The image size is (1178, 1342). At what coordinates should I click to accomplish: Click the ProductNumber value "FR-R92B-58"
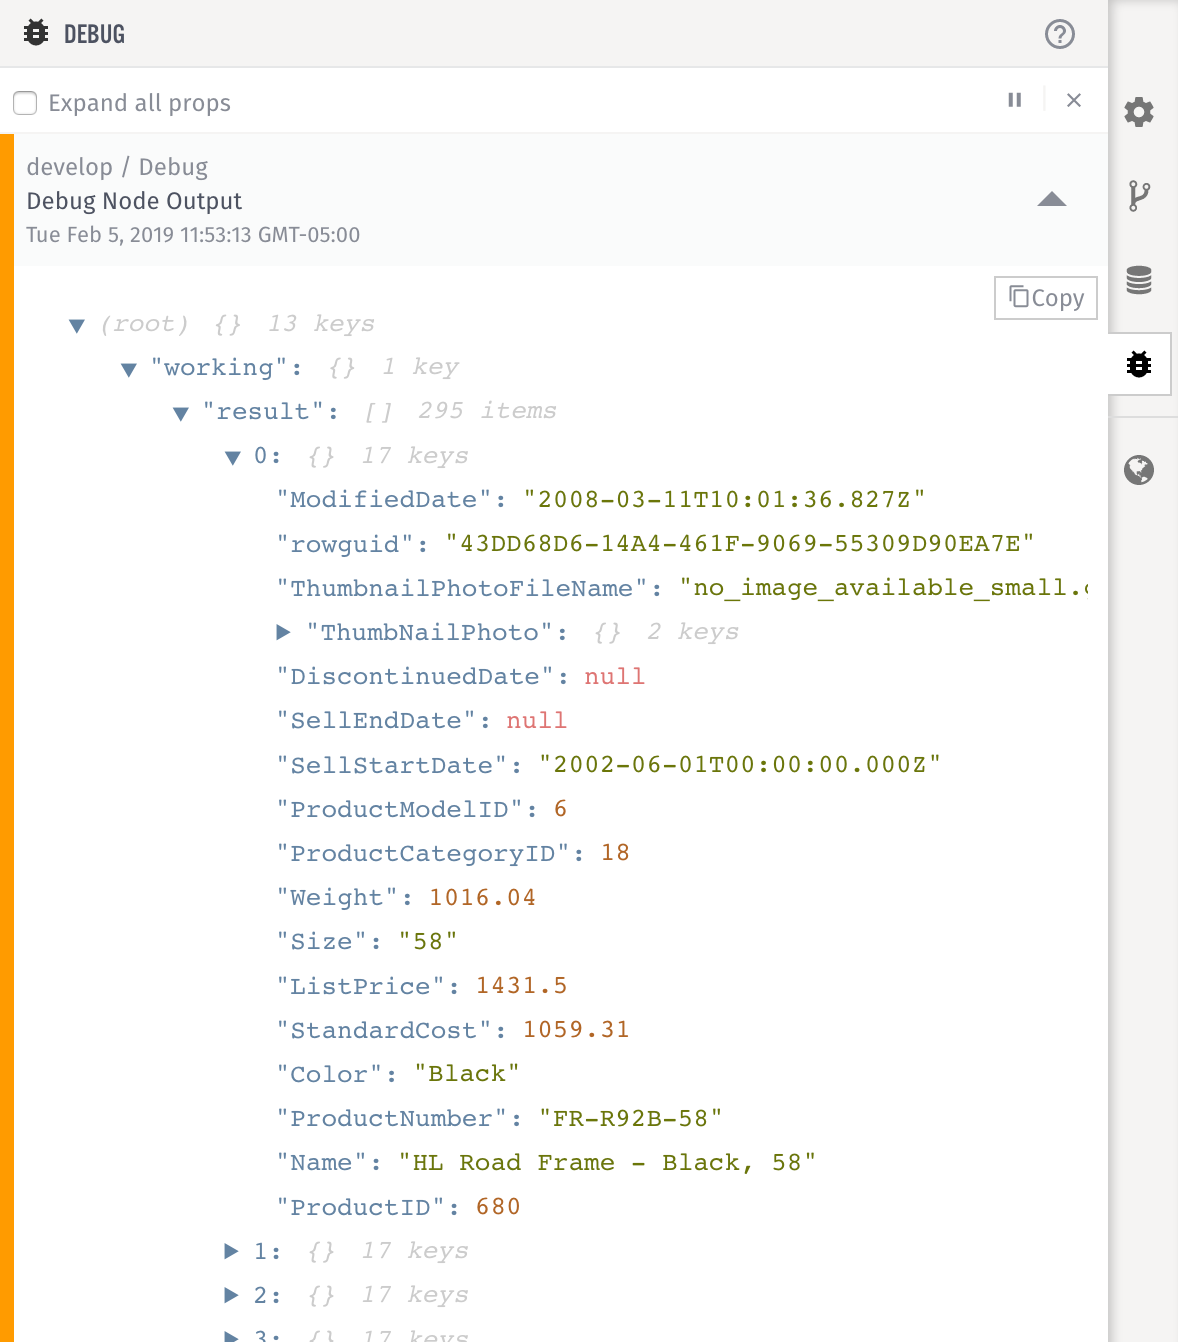click(631, 1118)
